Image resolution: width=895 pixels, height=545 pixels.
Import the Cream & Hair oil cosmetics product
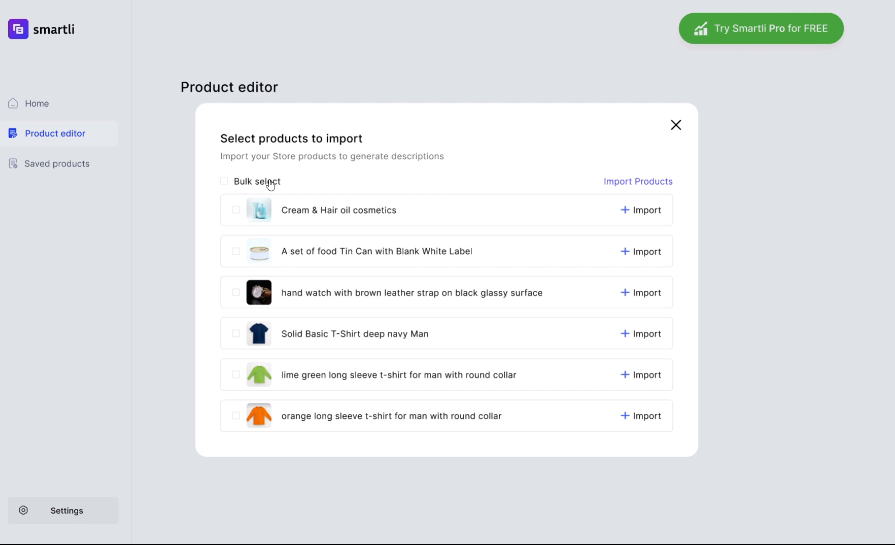click(641, 210)
